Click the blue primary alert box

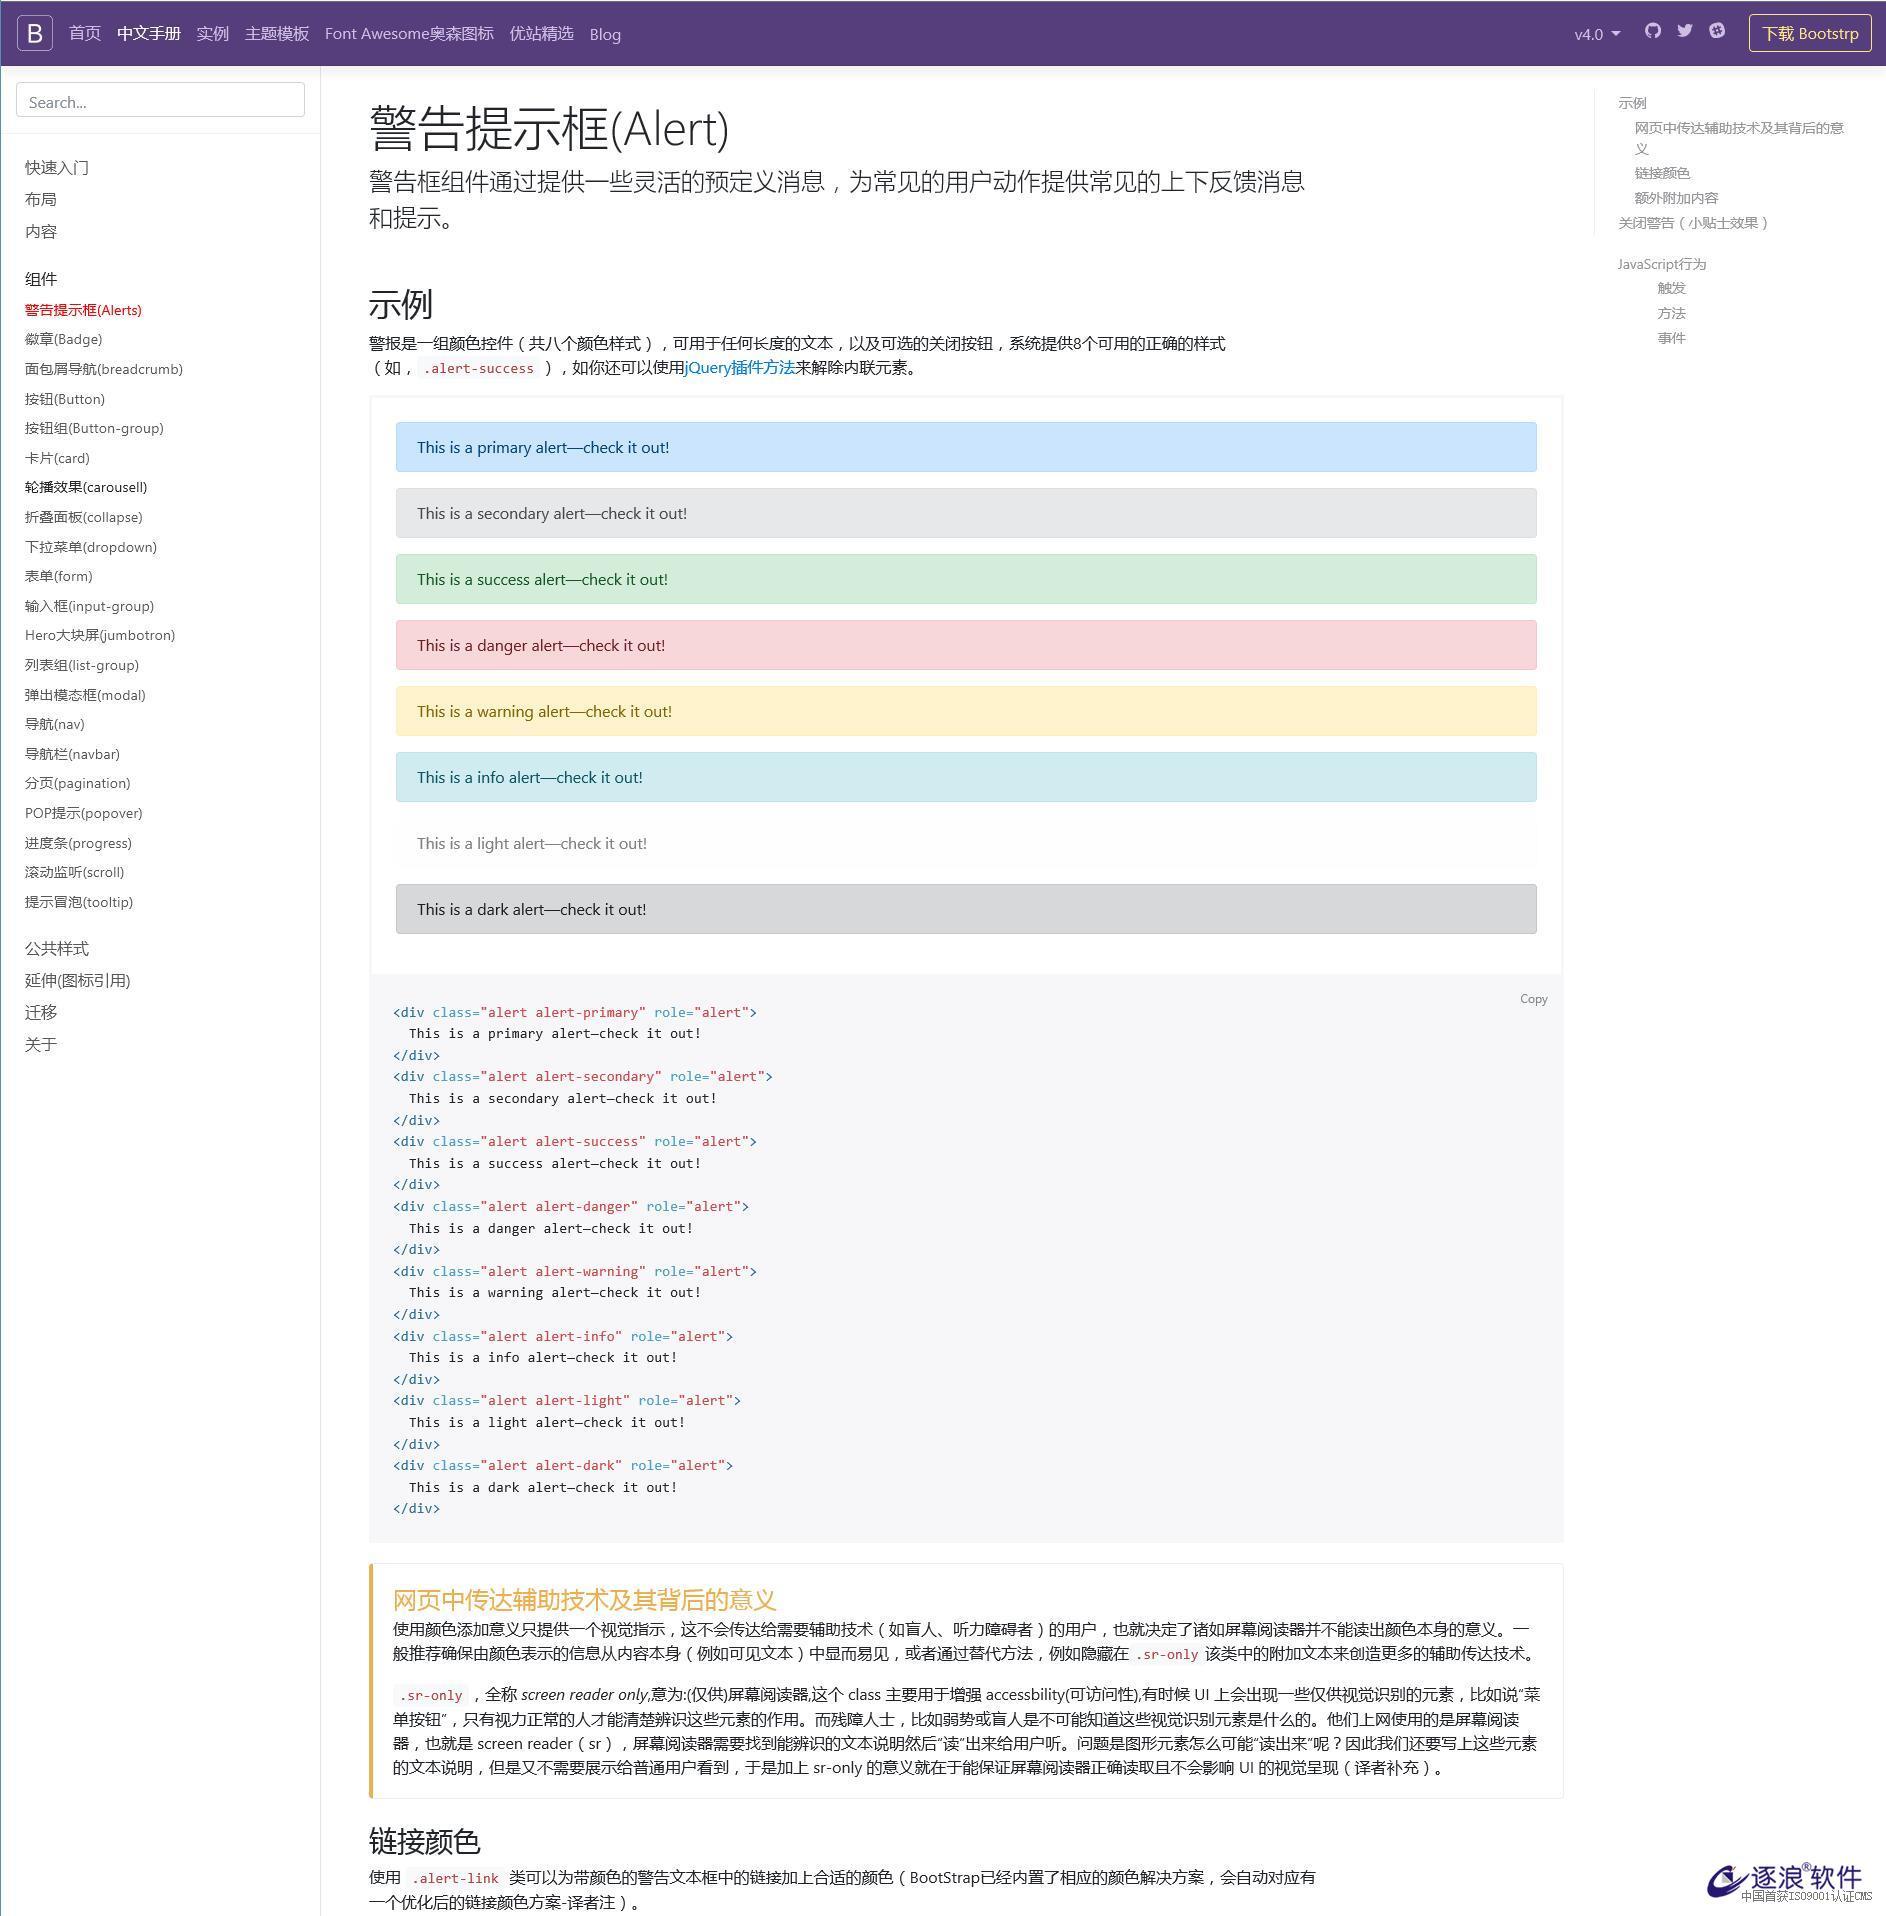click(966, 447)
